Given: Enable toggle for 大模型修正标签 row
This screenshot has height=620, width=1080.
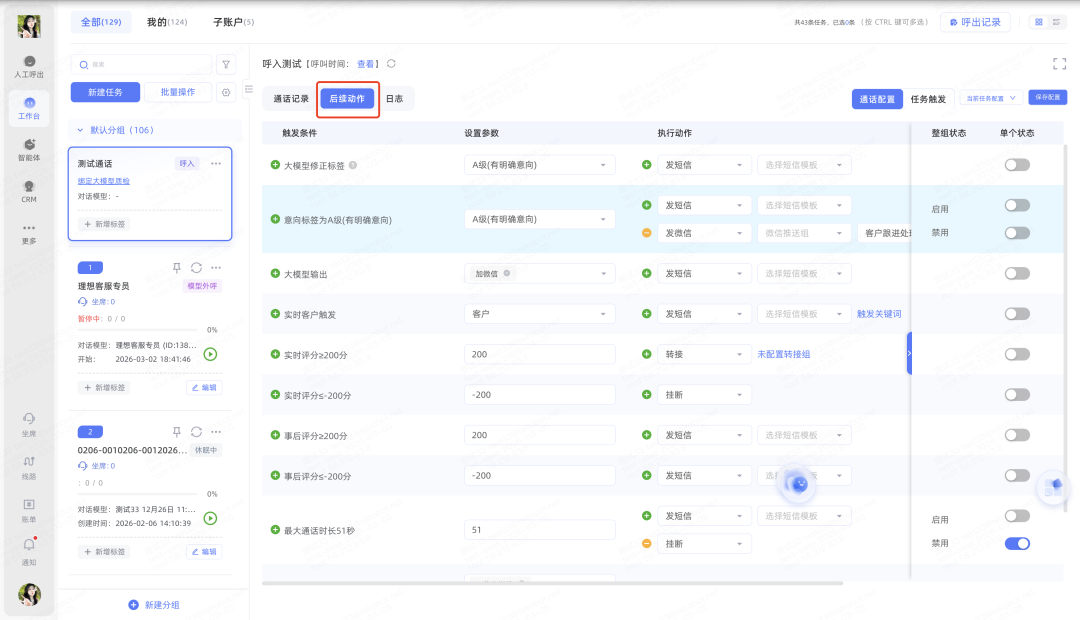Looking at the screenshot, I should coord(1016,165).
